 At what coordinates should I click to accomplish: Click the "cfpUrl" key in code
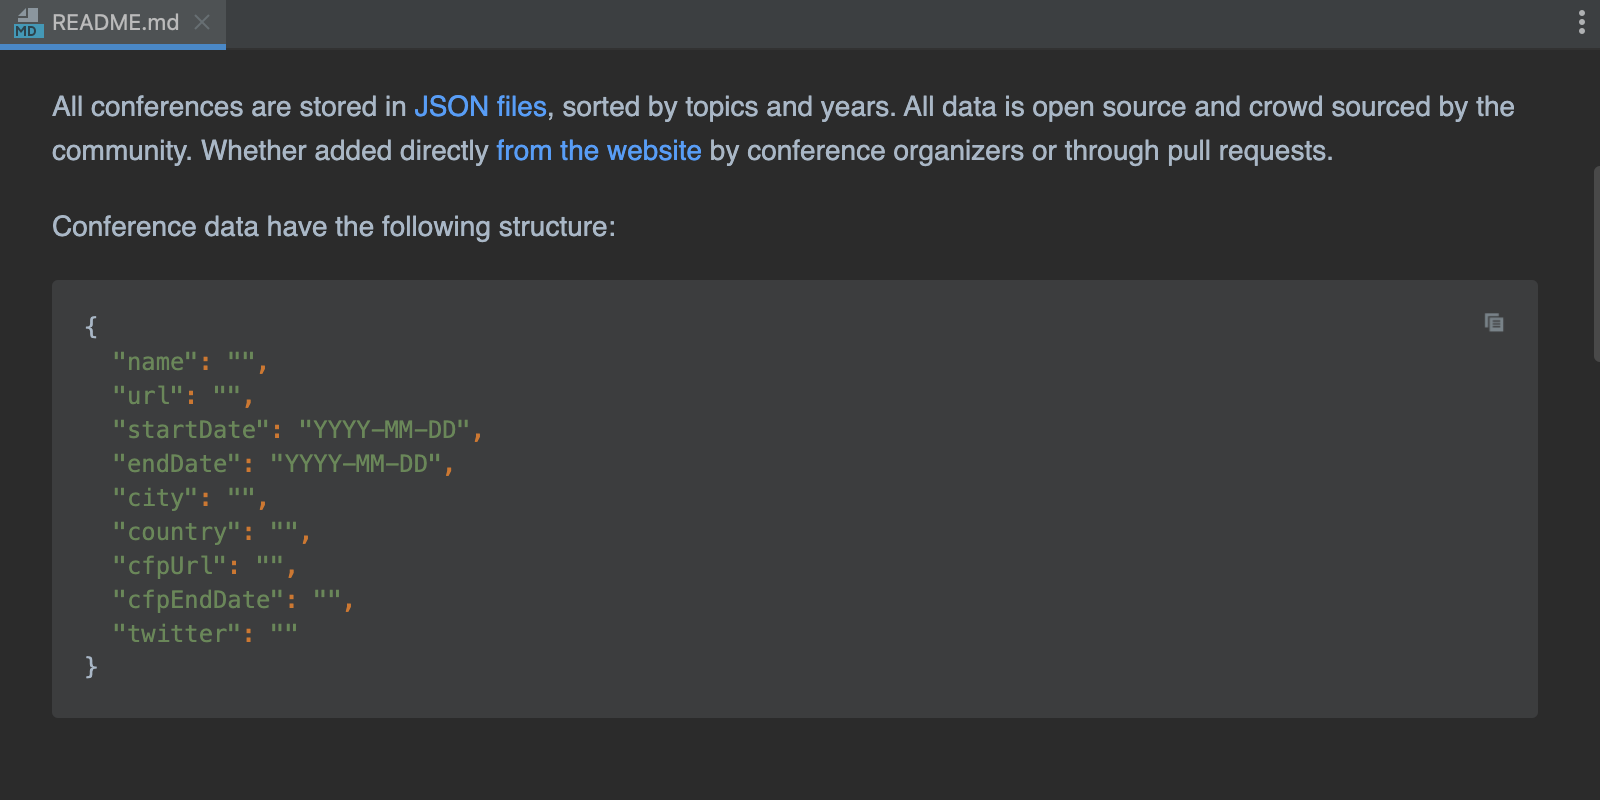(x=170, y=566)
